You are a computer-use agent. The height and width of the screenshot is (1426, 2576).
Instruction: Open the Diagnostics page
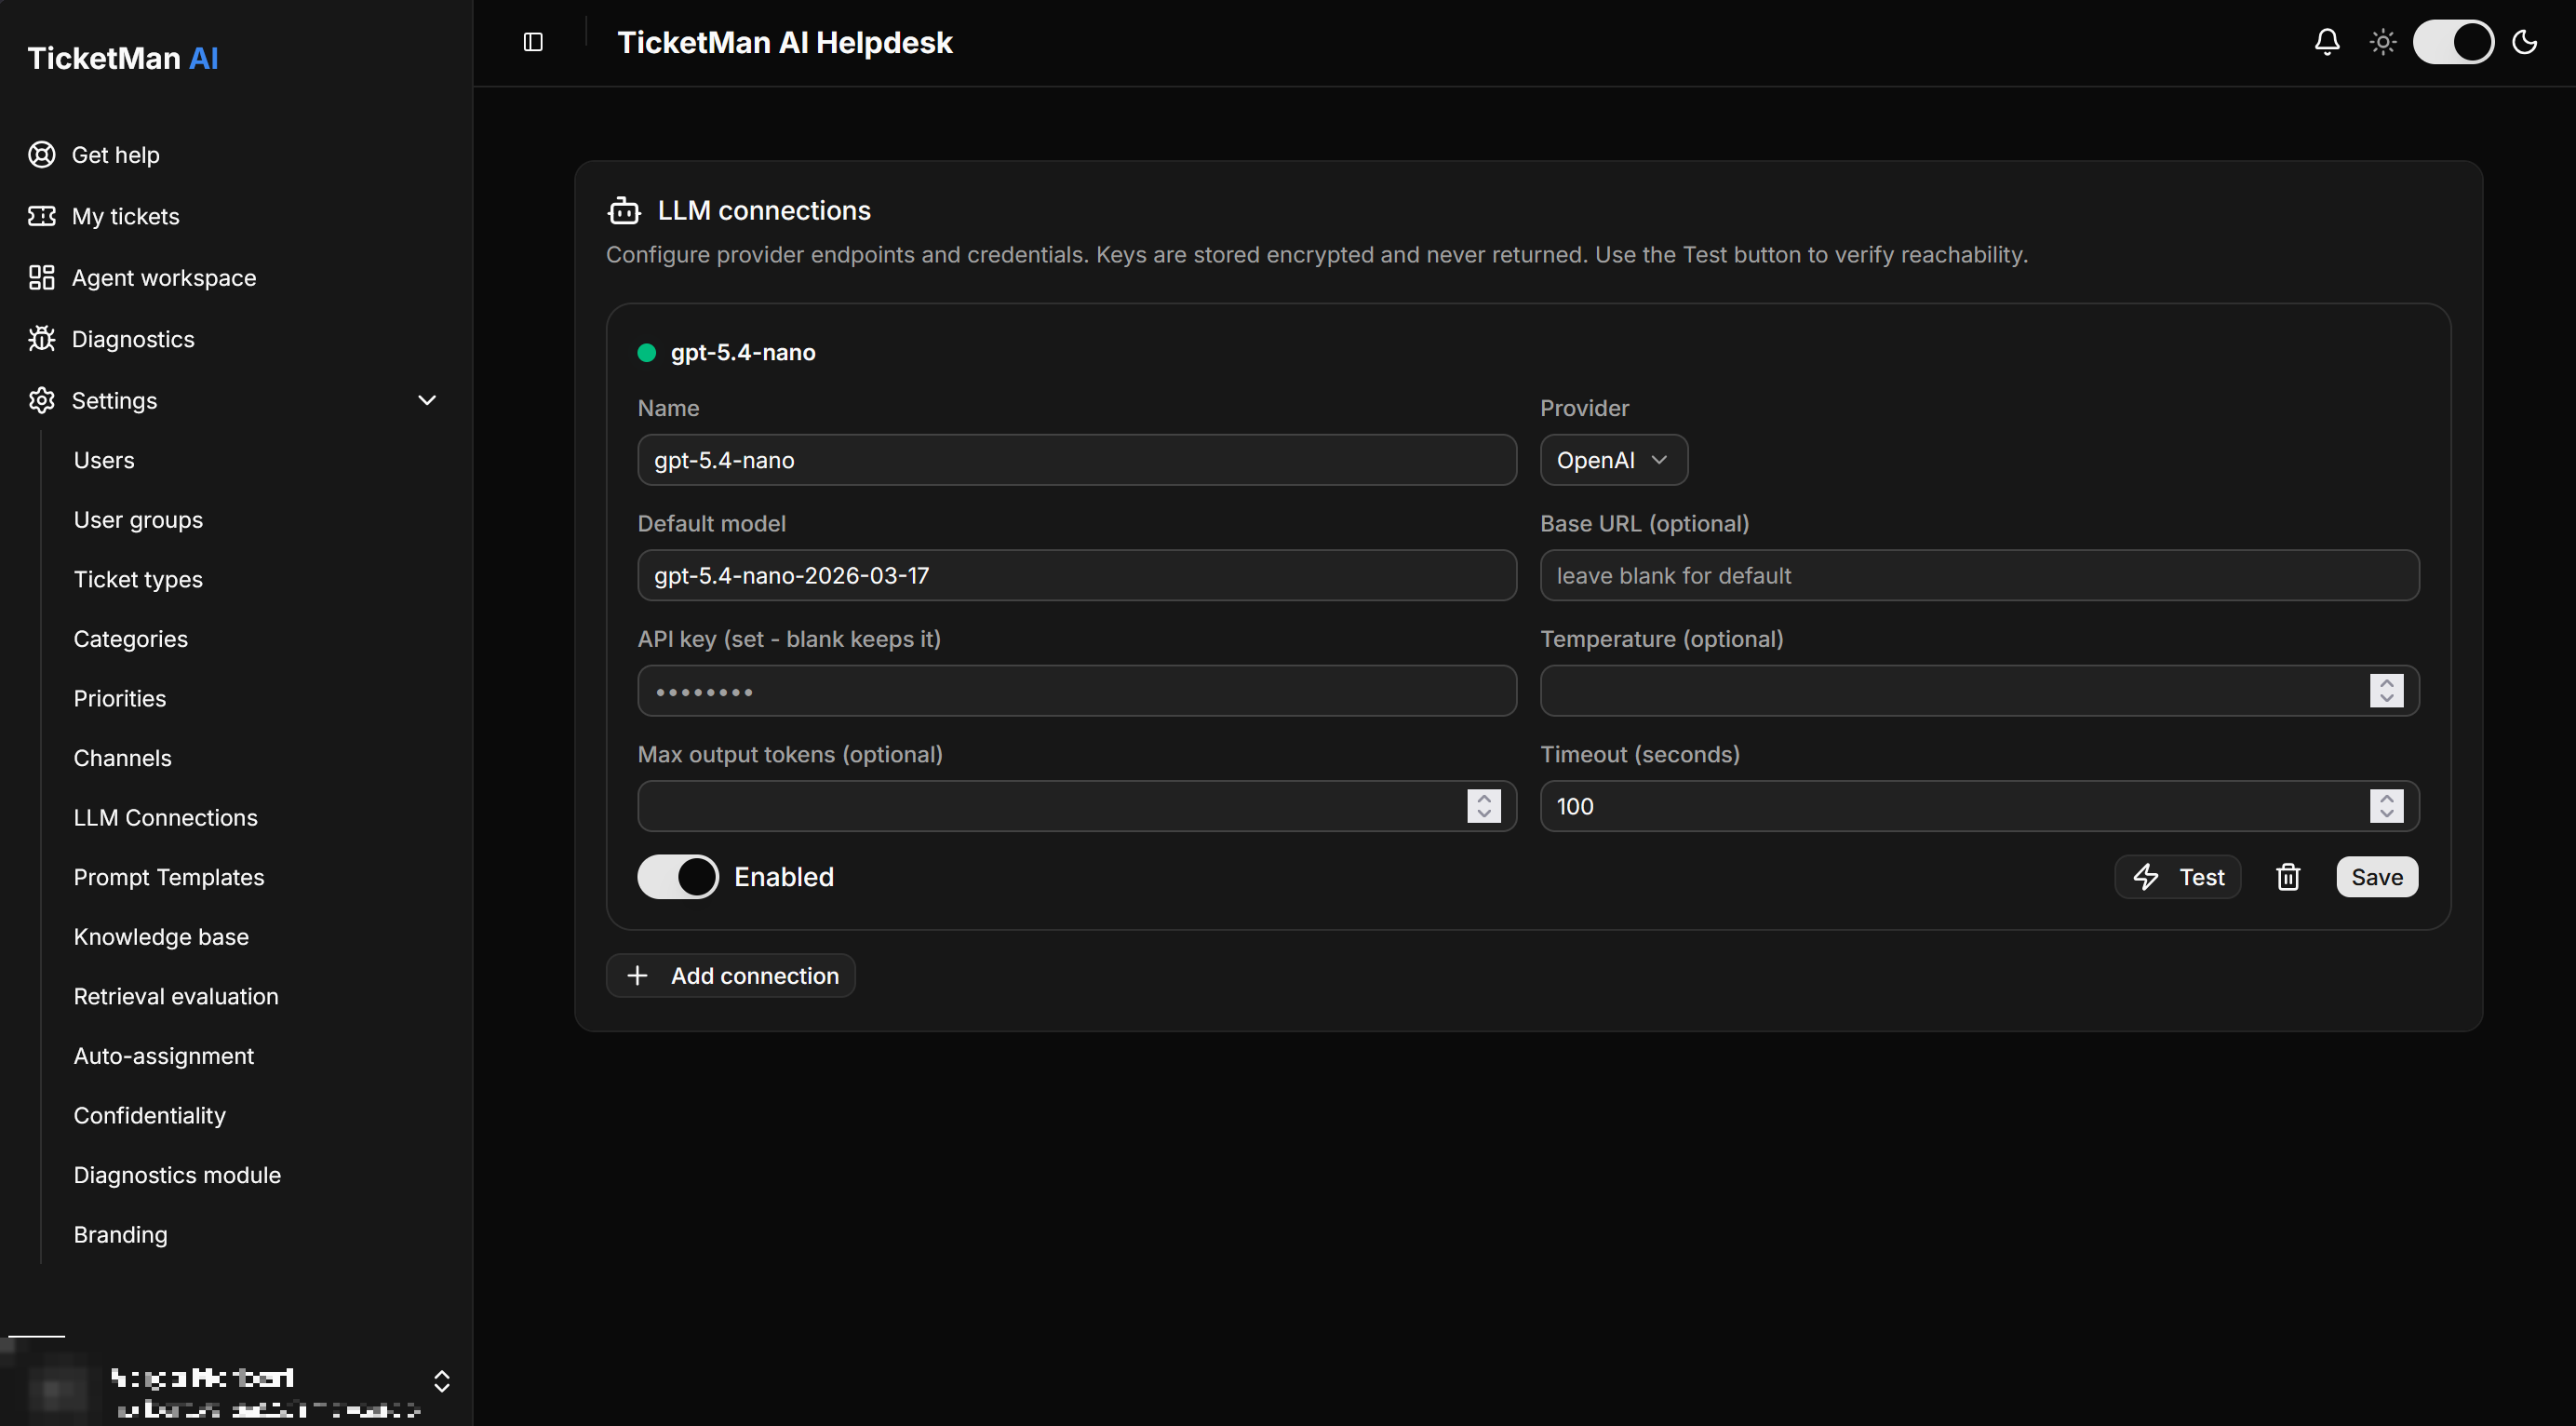133,339
